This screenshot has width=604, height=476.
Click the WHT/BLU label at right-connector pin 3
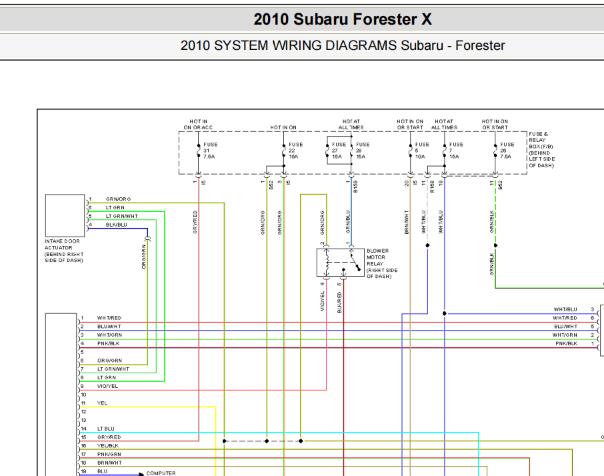(565, 310)
